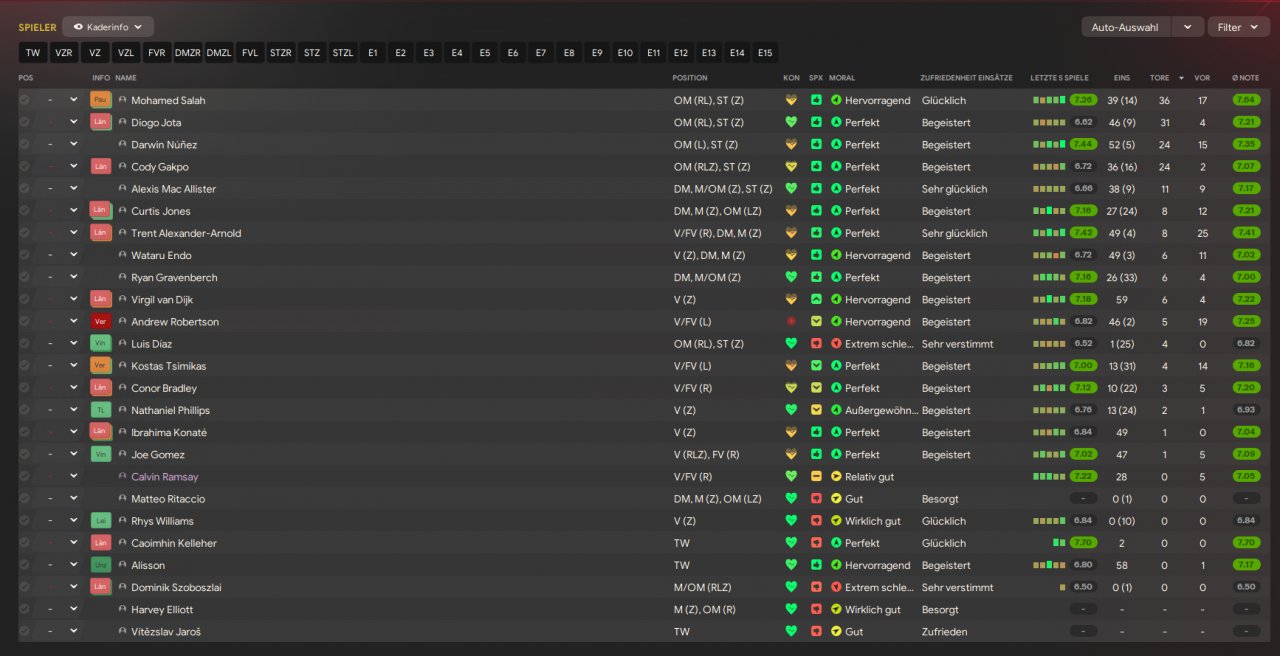
Task: Open the Kaderinfo view dropdown
Action: point(108,27)
